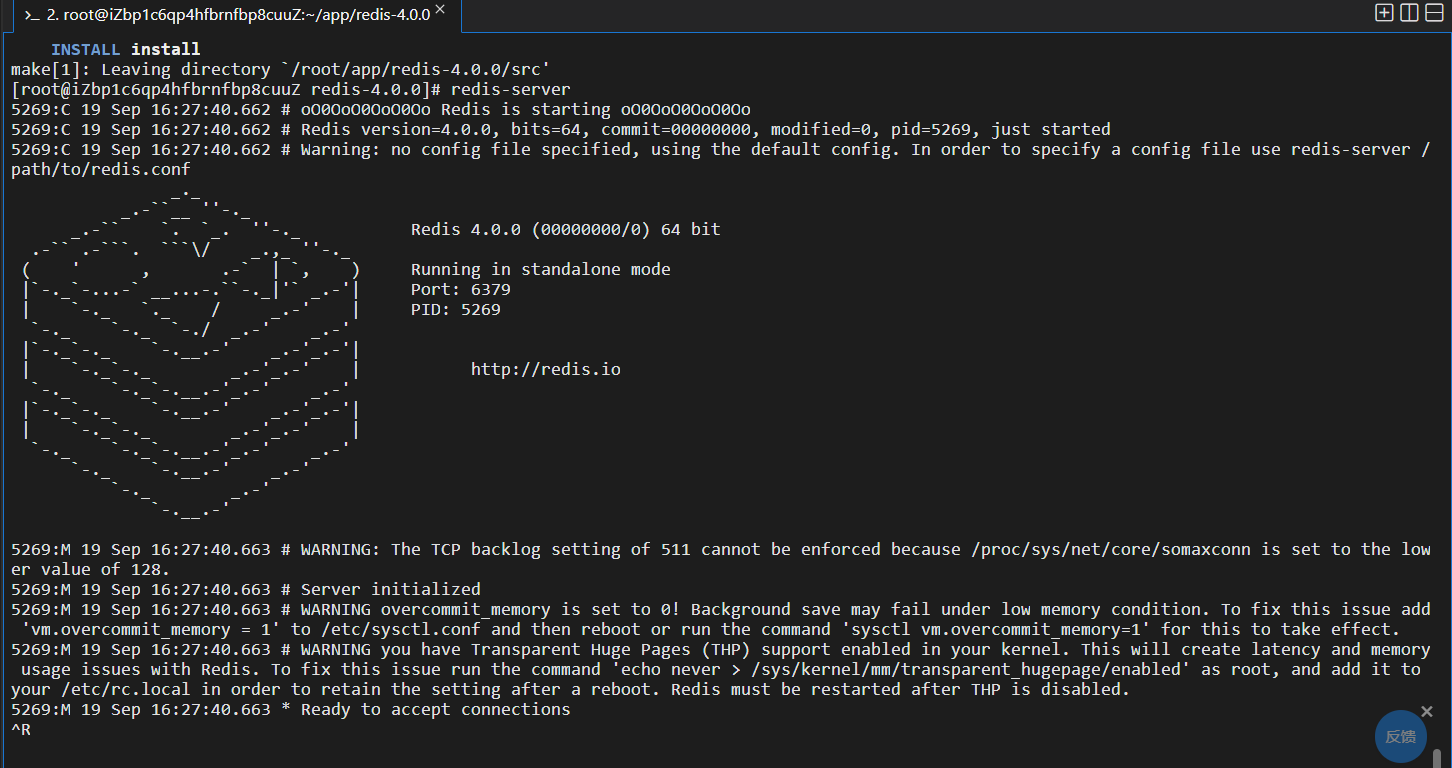This screenshot has width=1452, height=768.
Task: Click the 'Server initialized' log line
Action: (246, 589)
